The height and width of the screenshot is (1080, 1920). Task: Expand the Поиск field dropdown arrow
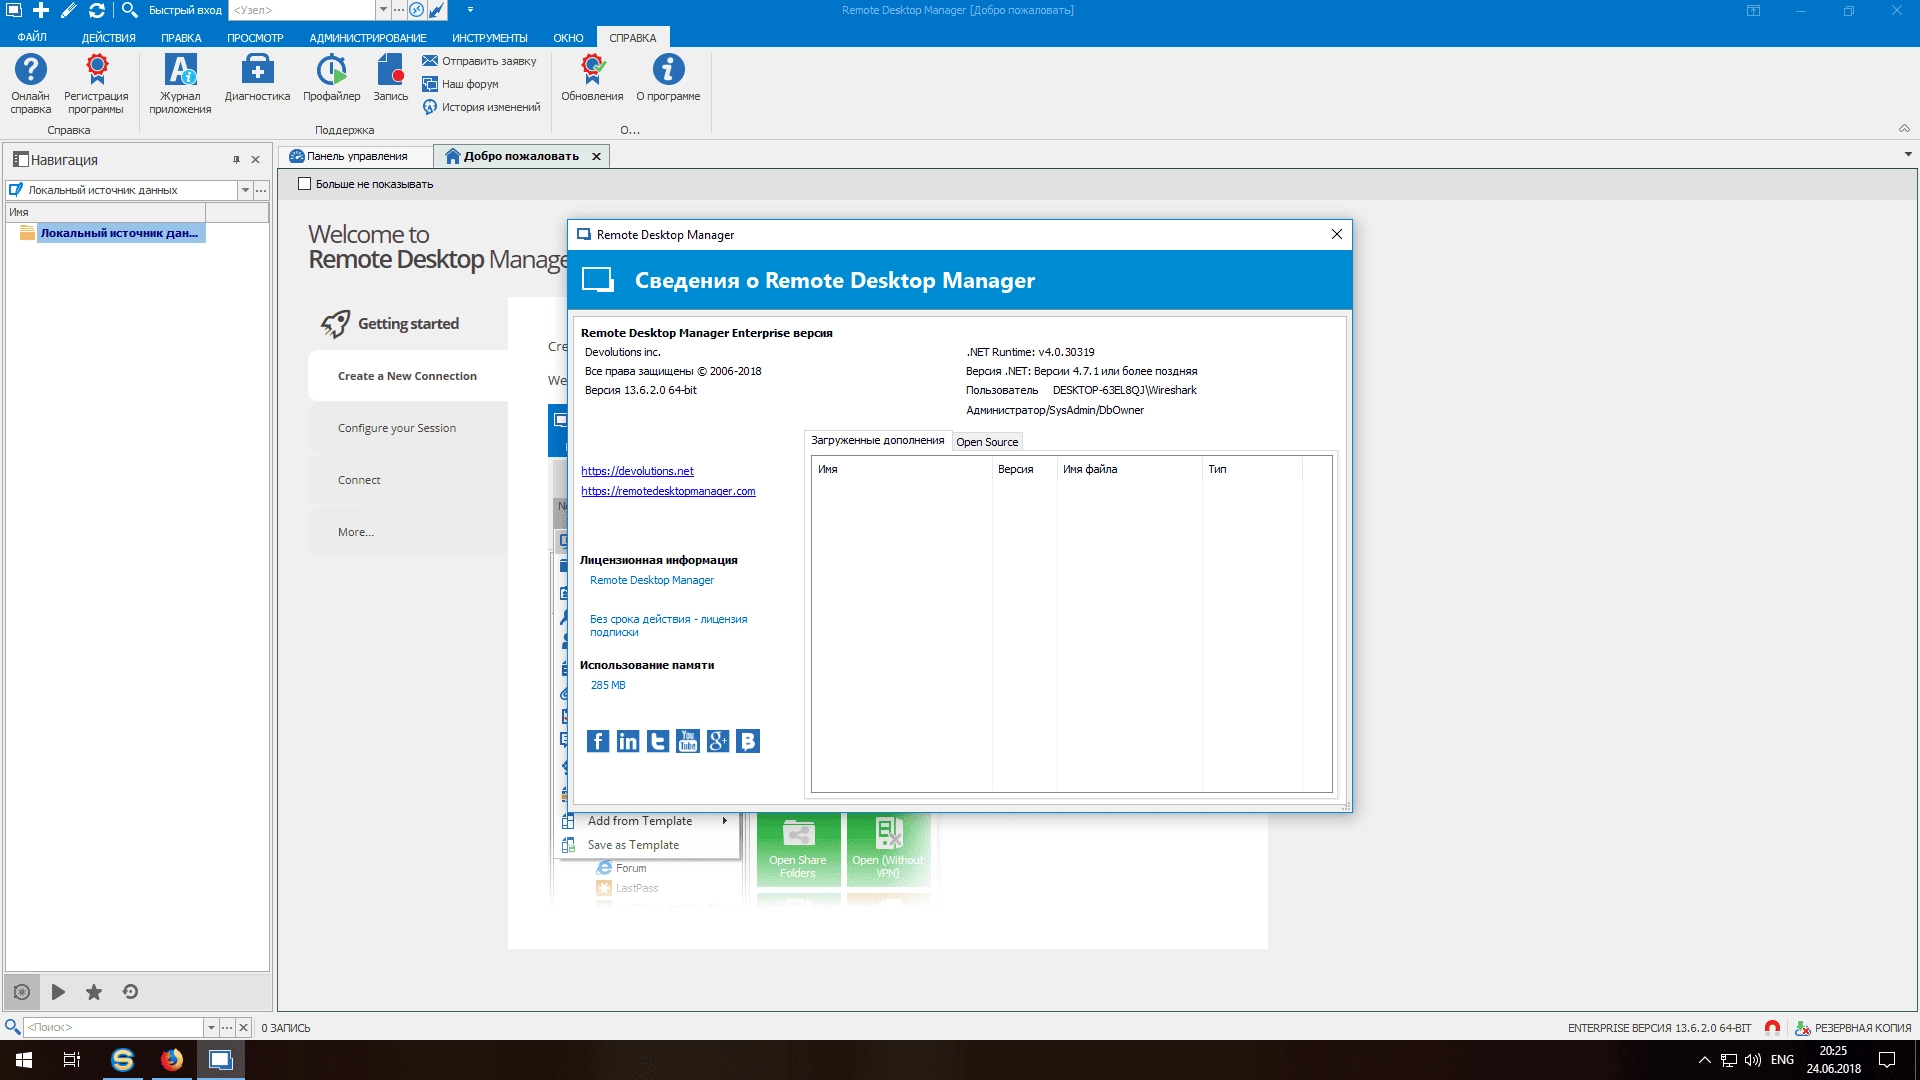tap(211, 1027)
